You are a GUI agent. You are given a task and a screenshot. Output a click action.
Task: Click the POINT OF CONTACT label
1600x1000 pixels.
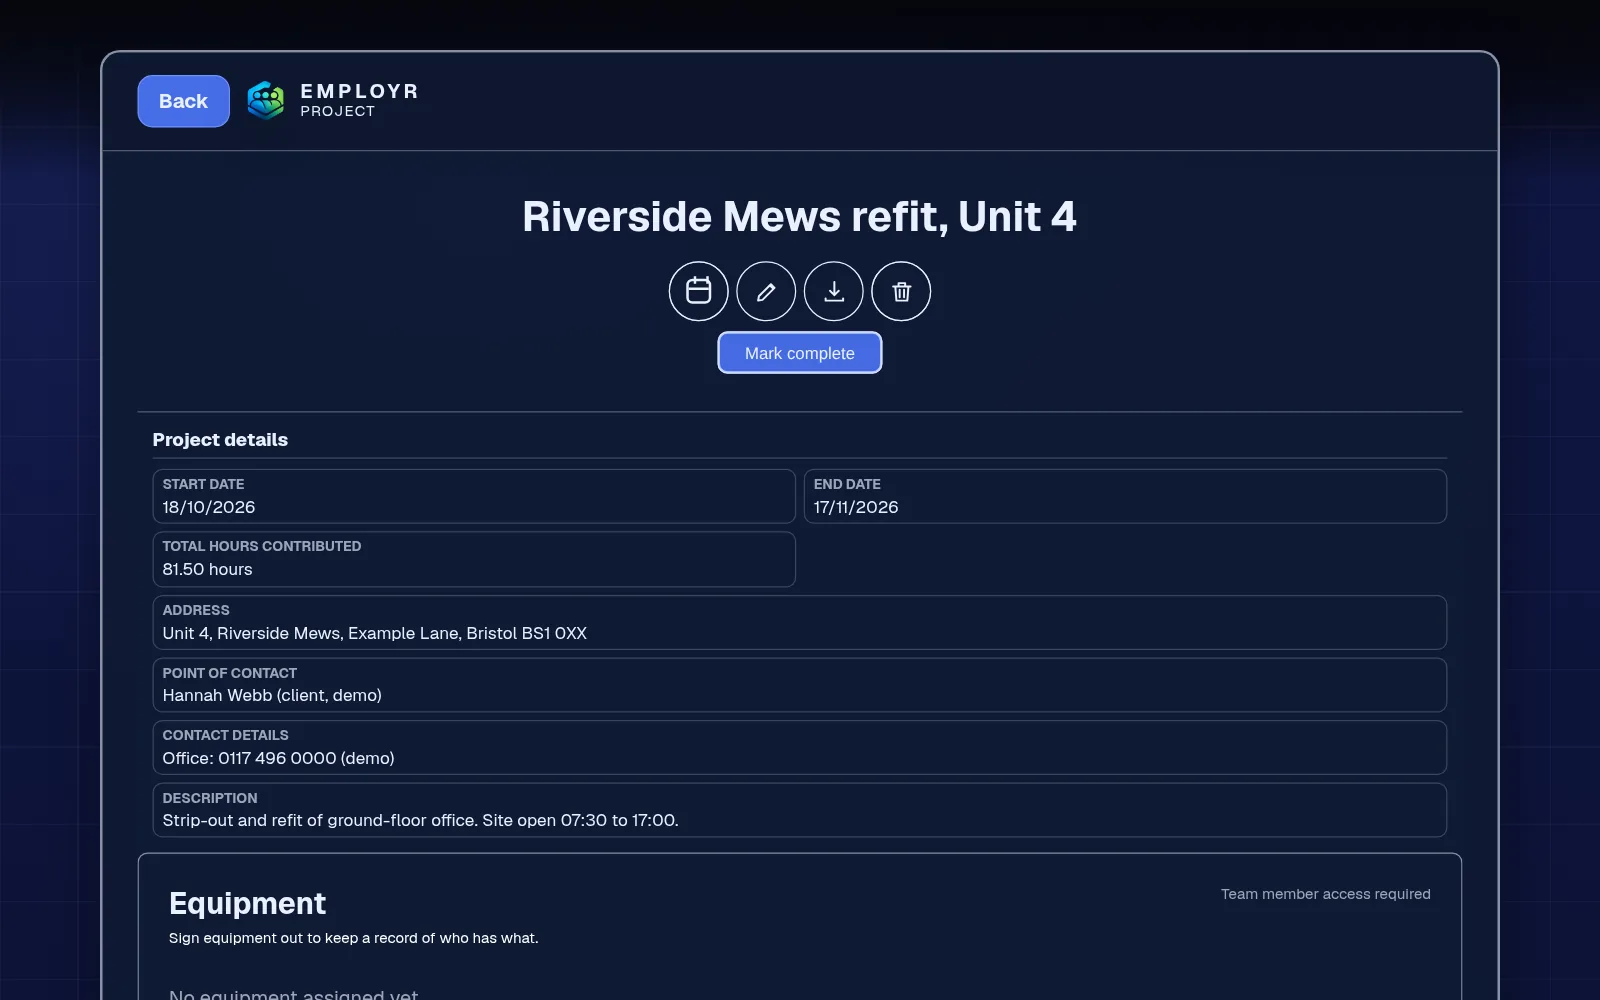(230, 673)
